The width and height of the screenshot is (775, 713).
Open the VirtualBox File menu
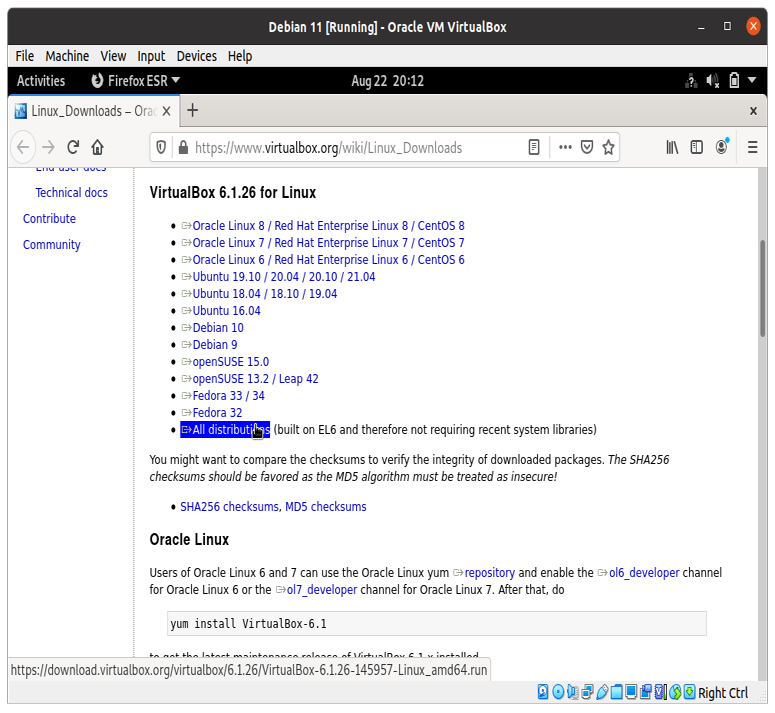[x=25, y=56]
